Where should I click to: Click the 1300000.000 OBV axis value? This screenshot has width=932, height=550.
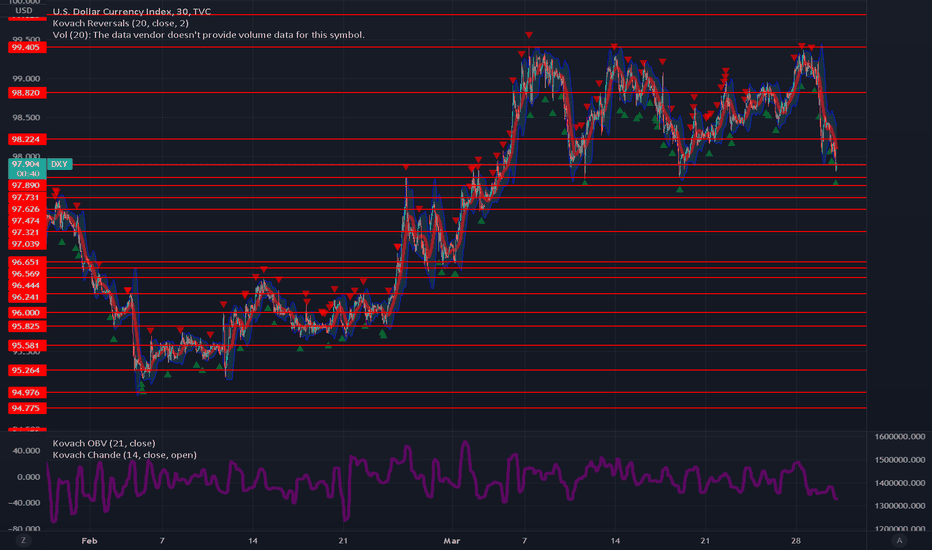pos(900,506)
